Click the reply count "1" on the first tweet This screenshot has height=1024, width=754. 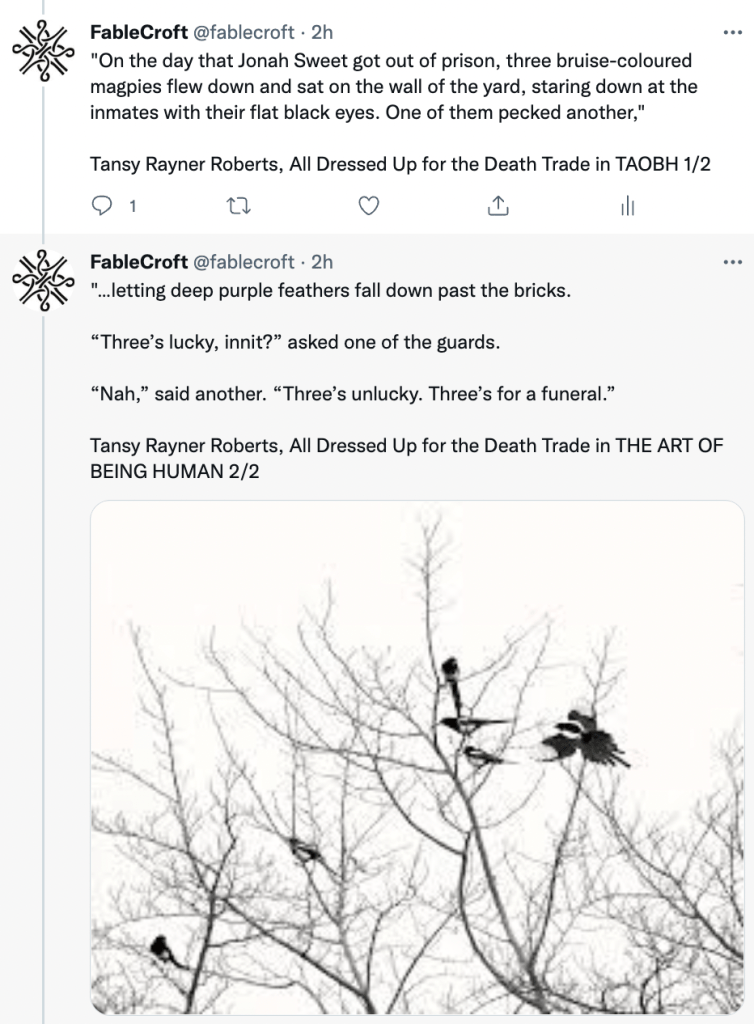[x=131, y=207]
